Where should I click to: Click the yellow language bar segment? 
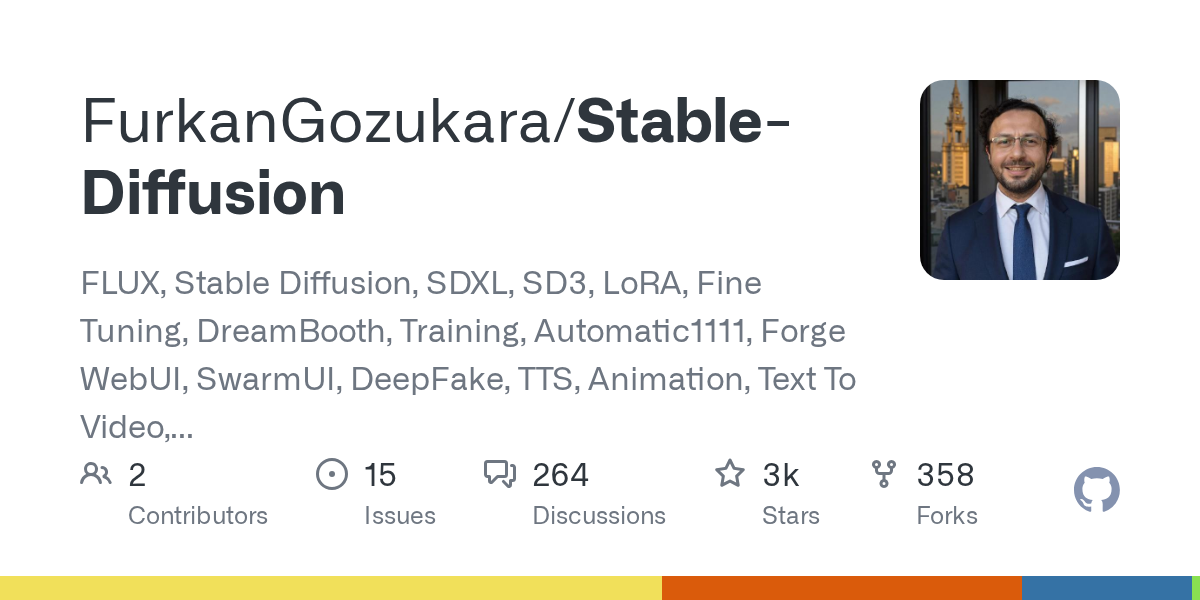tap(330, 588)
